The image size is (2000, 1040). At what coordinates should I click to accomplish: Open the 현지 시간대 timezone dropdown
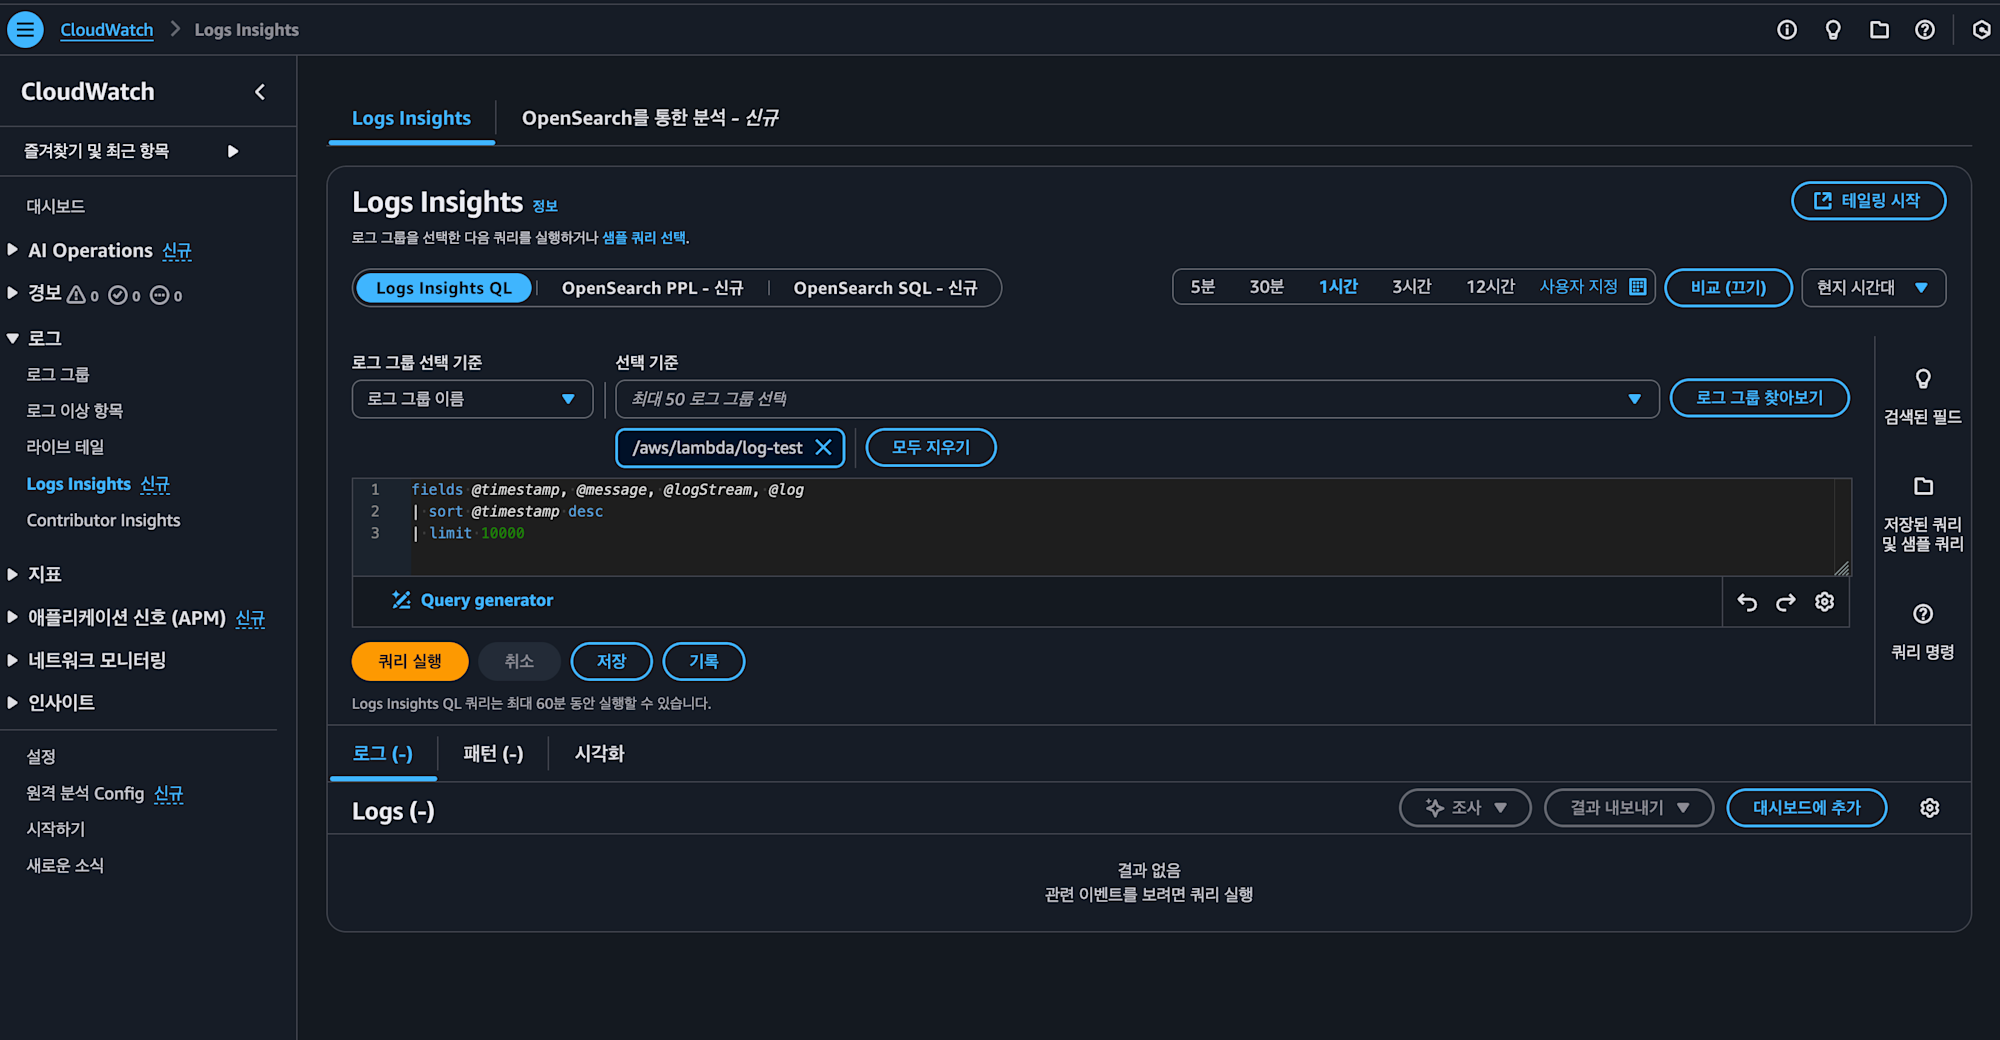pyautogui.click(x=1873, y=288)
